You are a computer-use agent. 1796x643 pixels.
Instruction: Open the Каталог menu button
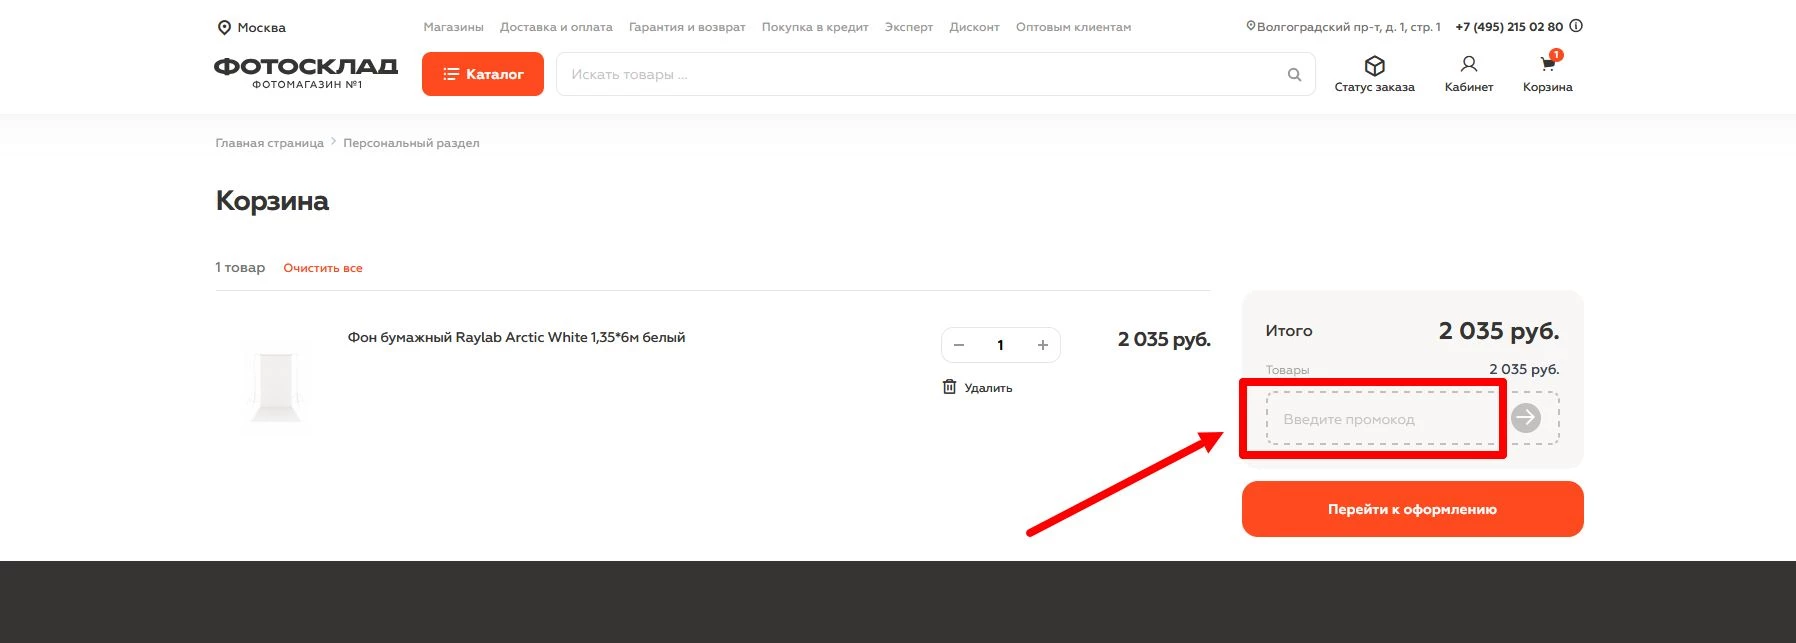click(482, 74)
